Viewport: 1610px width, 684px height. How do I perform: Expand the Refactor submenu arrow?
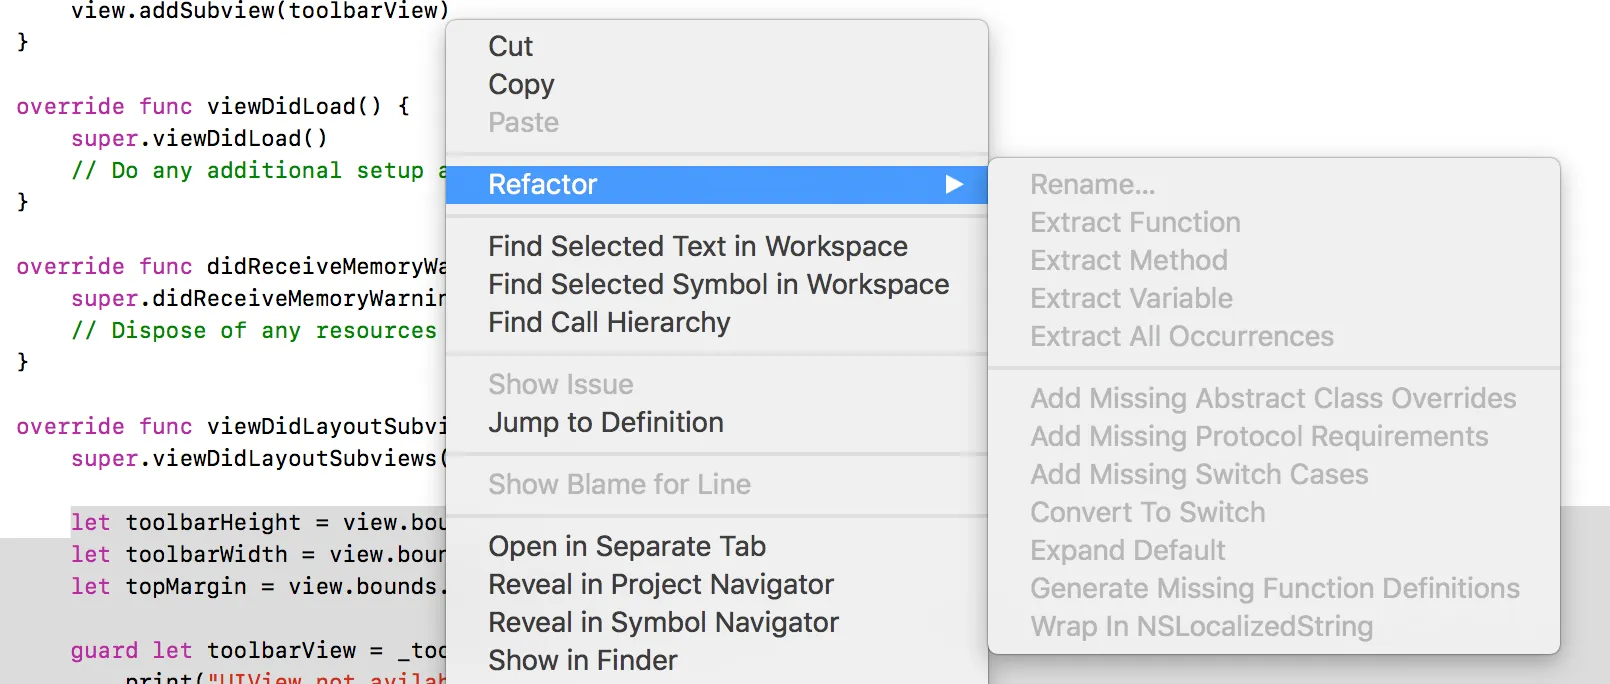(x=954, y=184)
